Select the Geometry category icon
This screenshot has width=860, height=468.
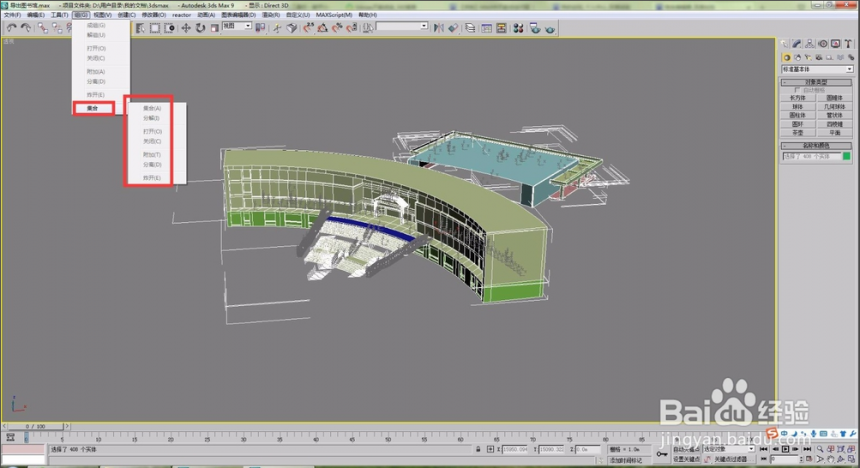tap(787, 57)
